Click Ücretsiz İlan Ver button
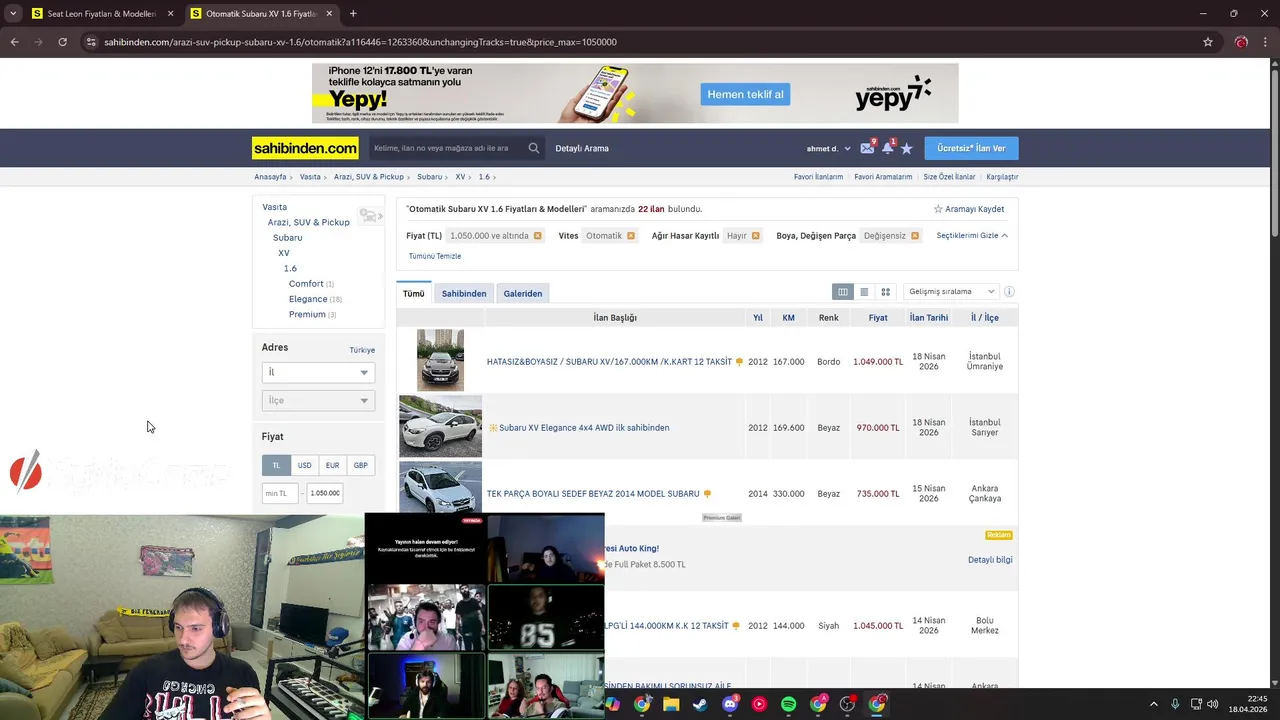Screen dimensions: 1280x720 (971, 148)
